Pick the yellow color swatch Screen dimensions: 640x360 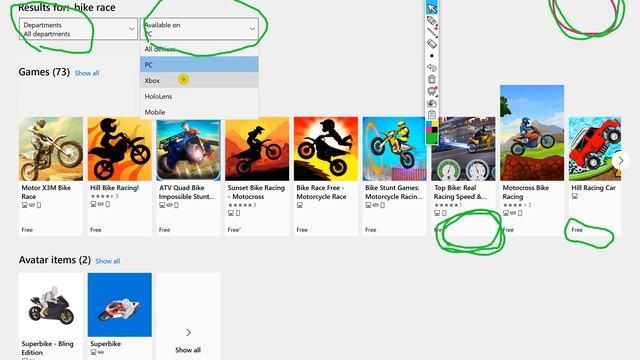pos(435,124)
